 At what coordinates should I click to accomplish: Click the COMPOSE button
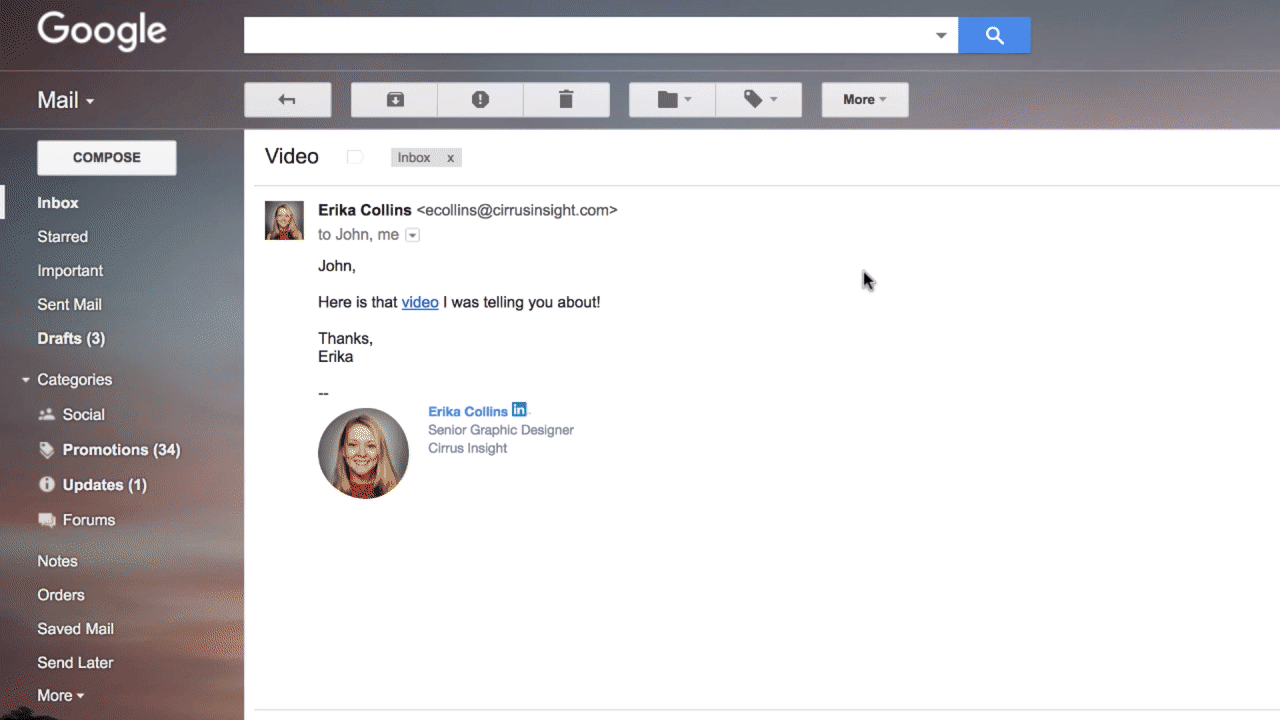(x=107, y=157)
